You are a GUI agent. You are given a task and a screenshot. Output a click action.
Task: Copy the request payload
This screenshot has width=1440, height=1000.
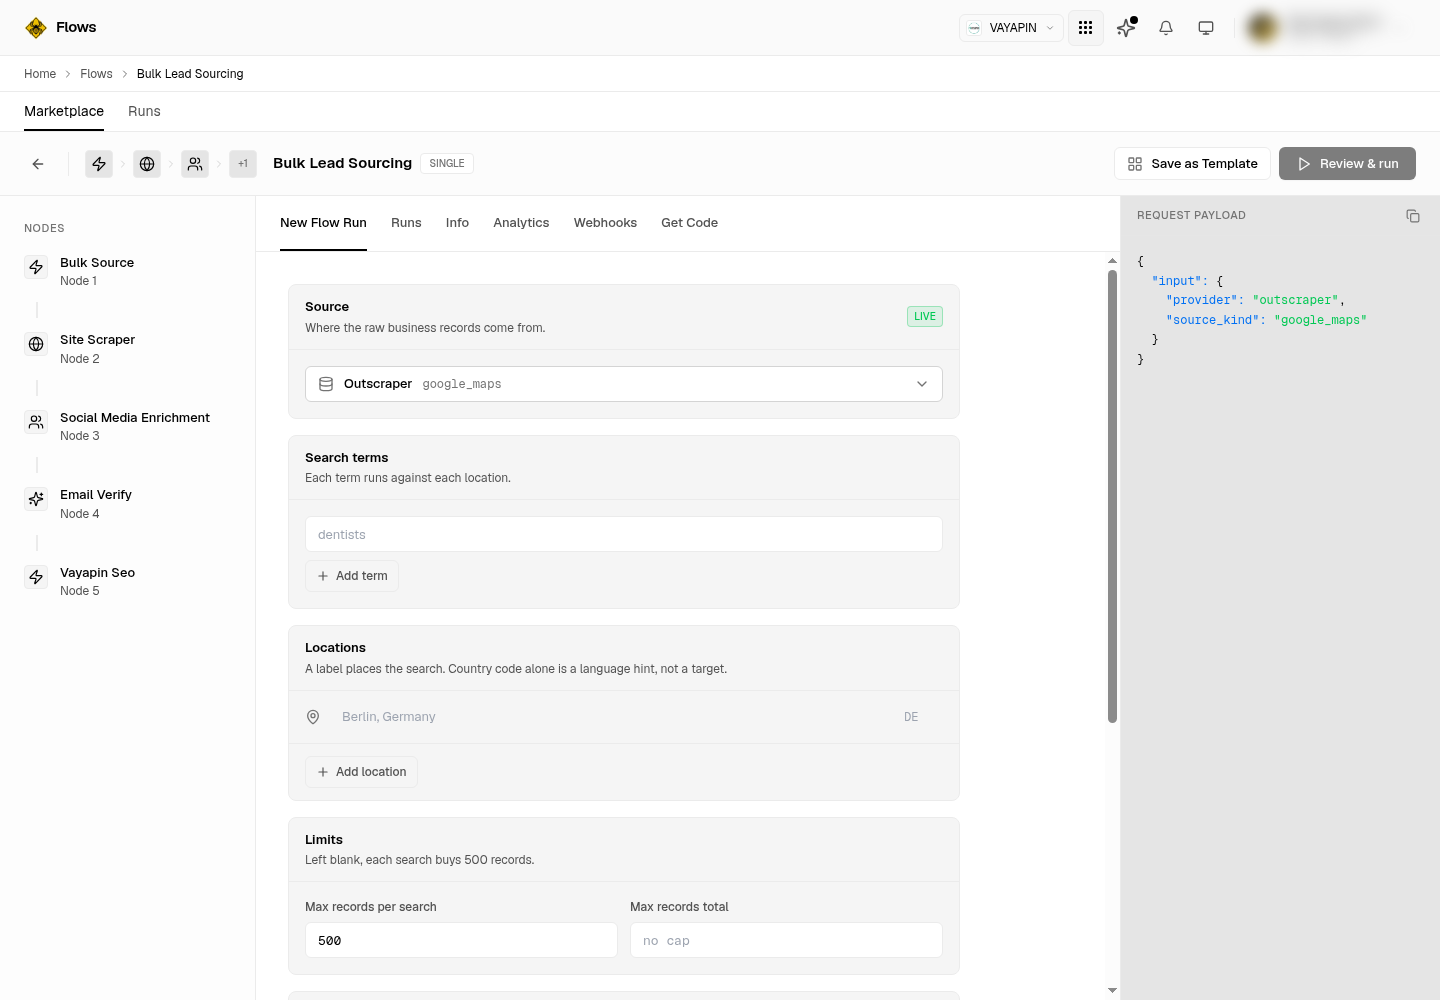pos(1413,216)
